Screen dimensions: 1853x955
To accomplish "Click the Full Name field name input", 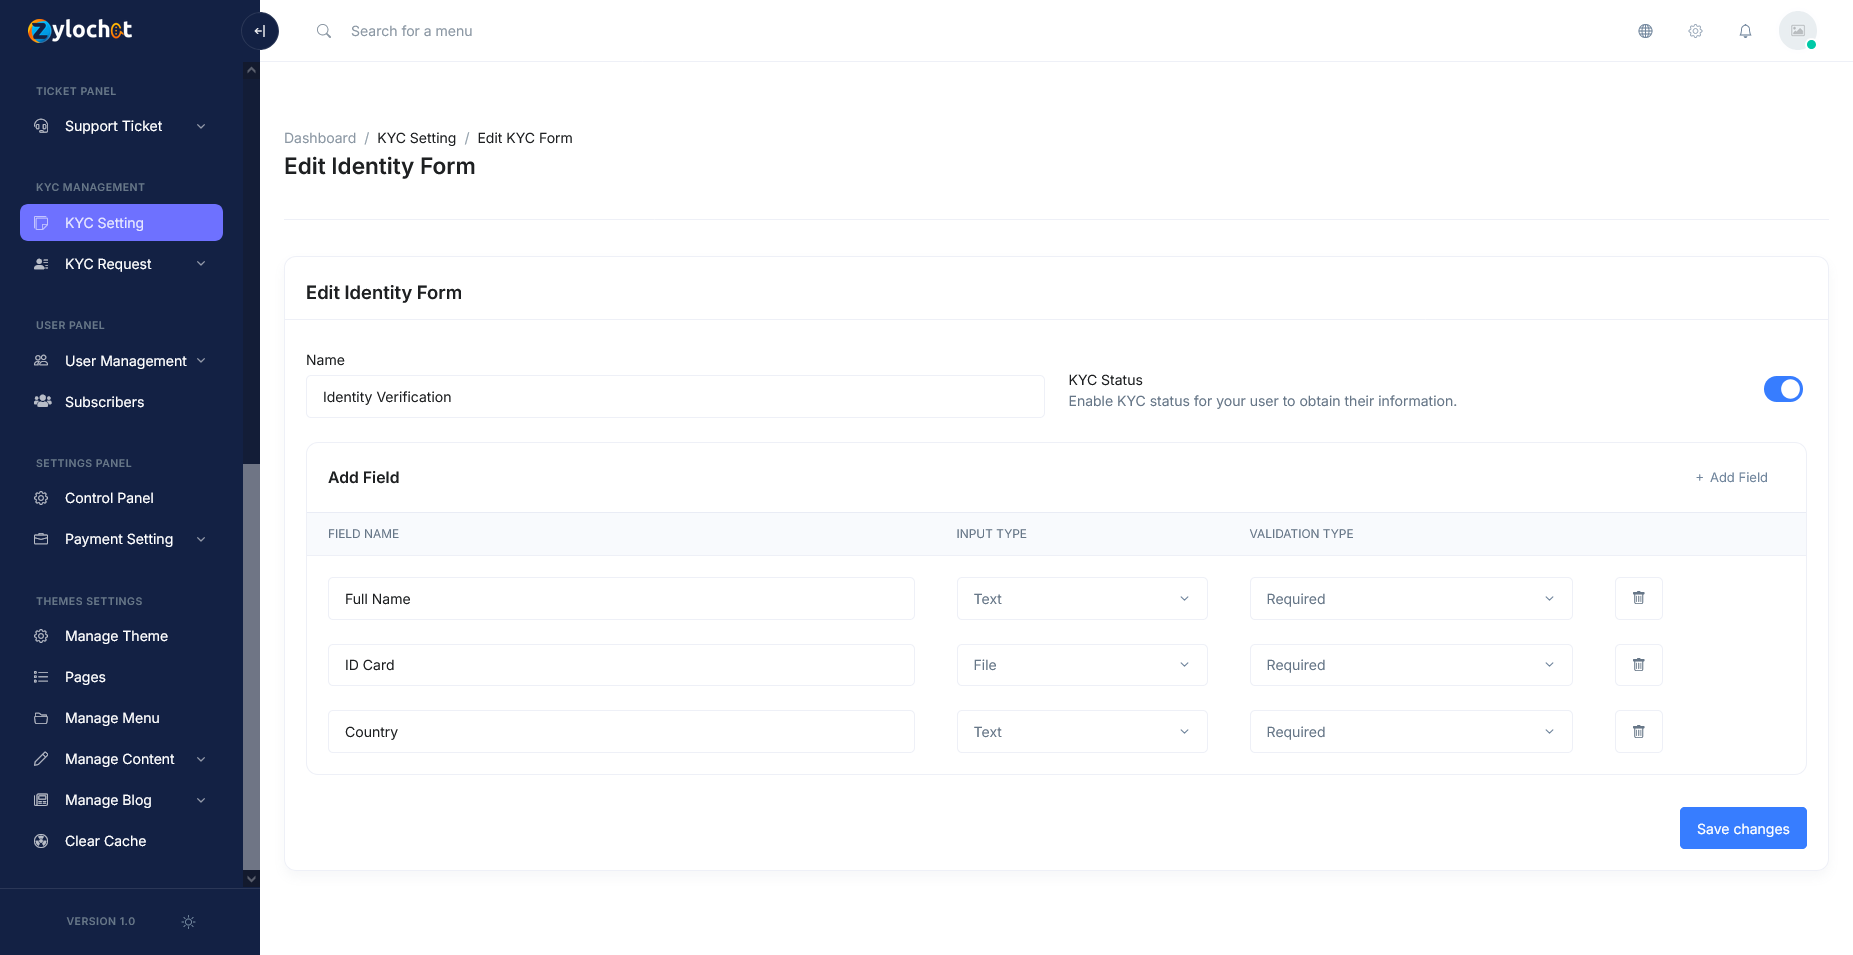I will coord(621,599).
